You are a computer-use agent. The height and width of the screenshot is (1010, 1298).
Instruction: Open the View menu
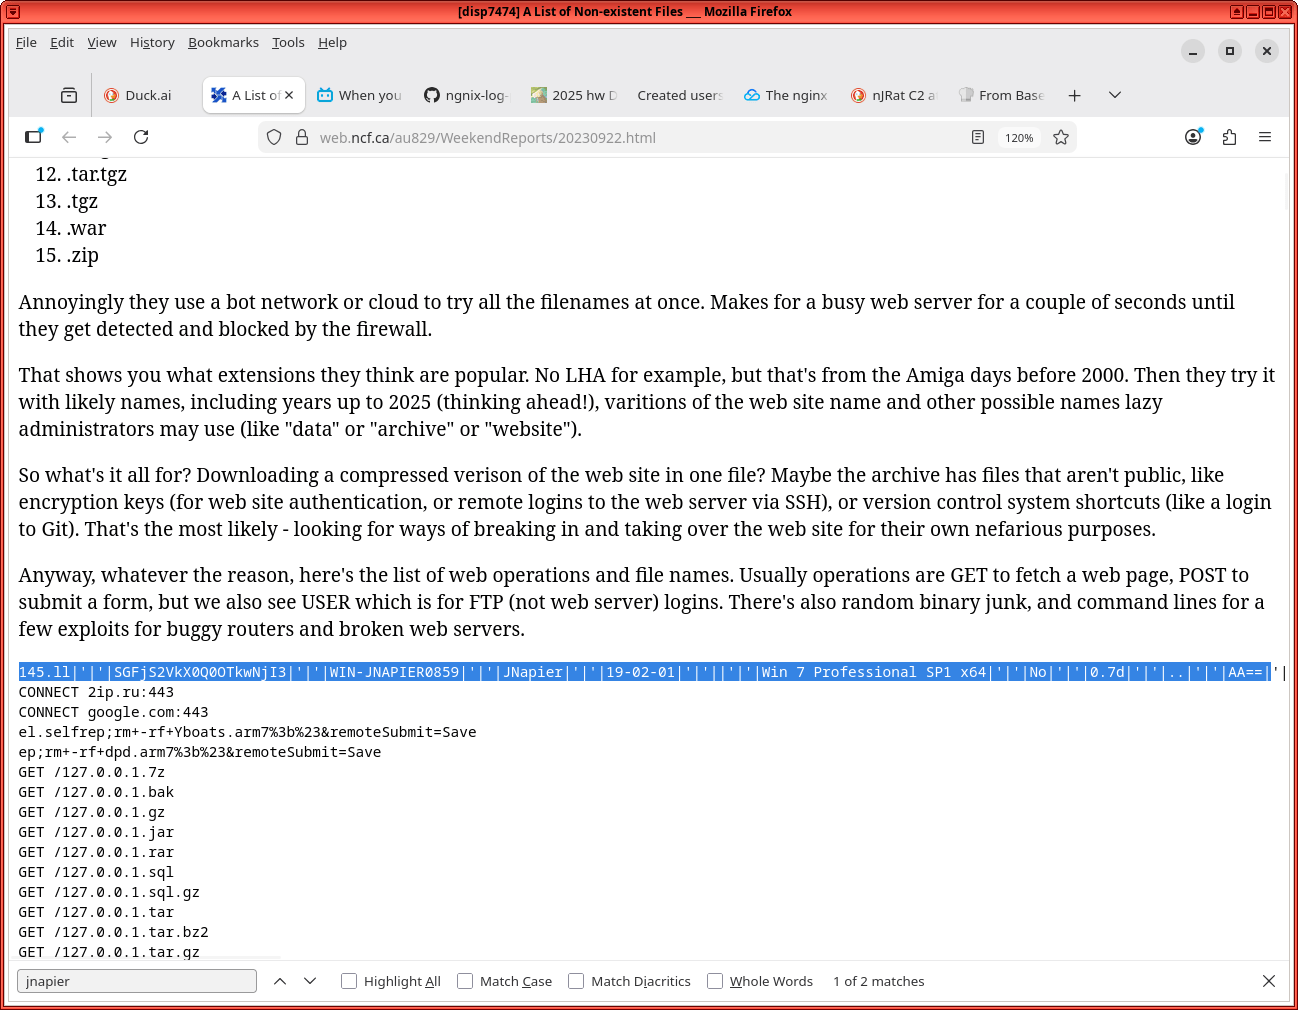pyautogui.click(x=102, y=42)
